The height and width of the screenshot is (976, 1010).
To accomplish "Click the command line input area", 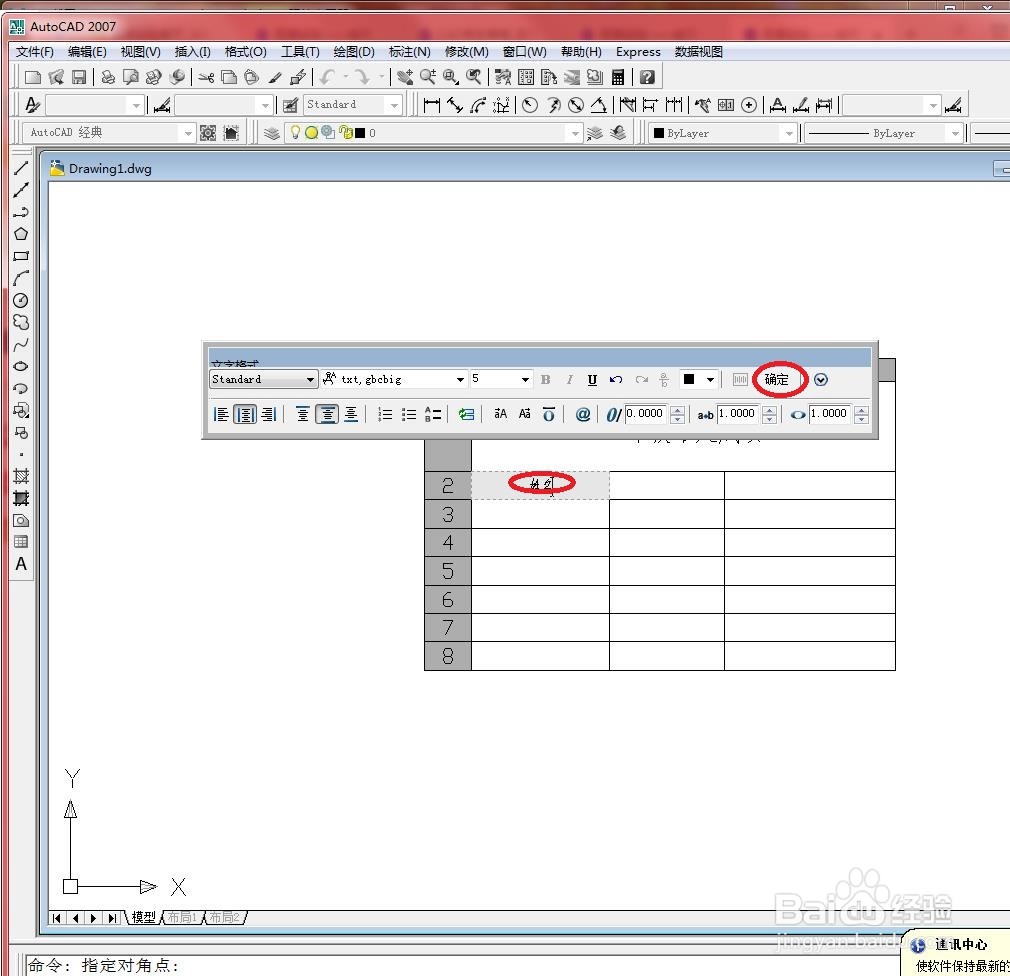I will [461, 965].
